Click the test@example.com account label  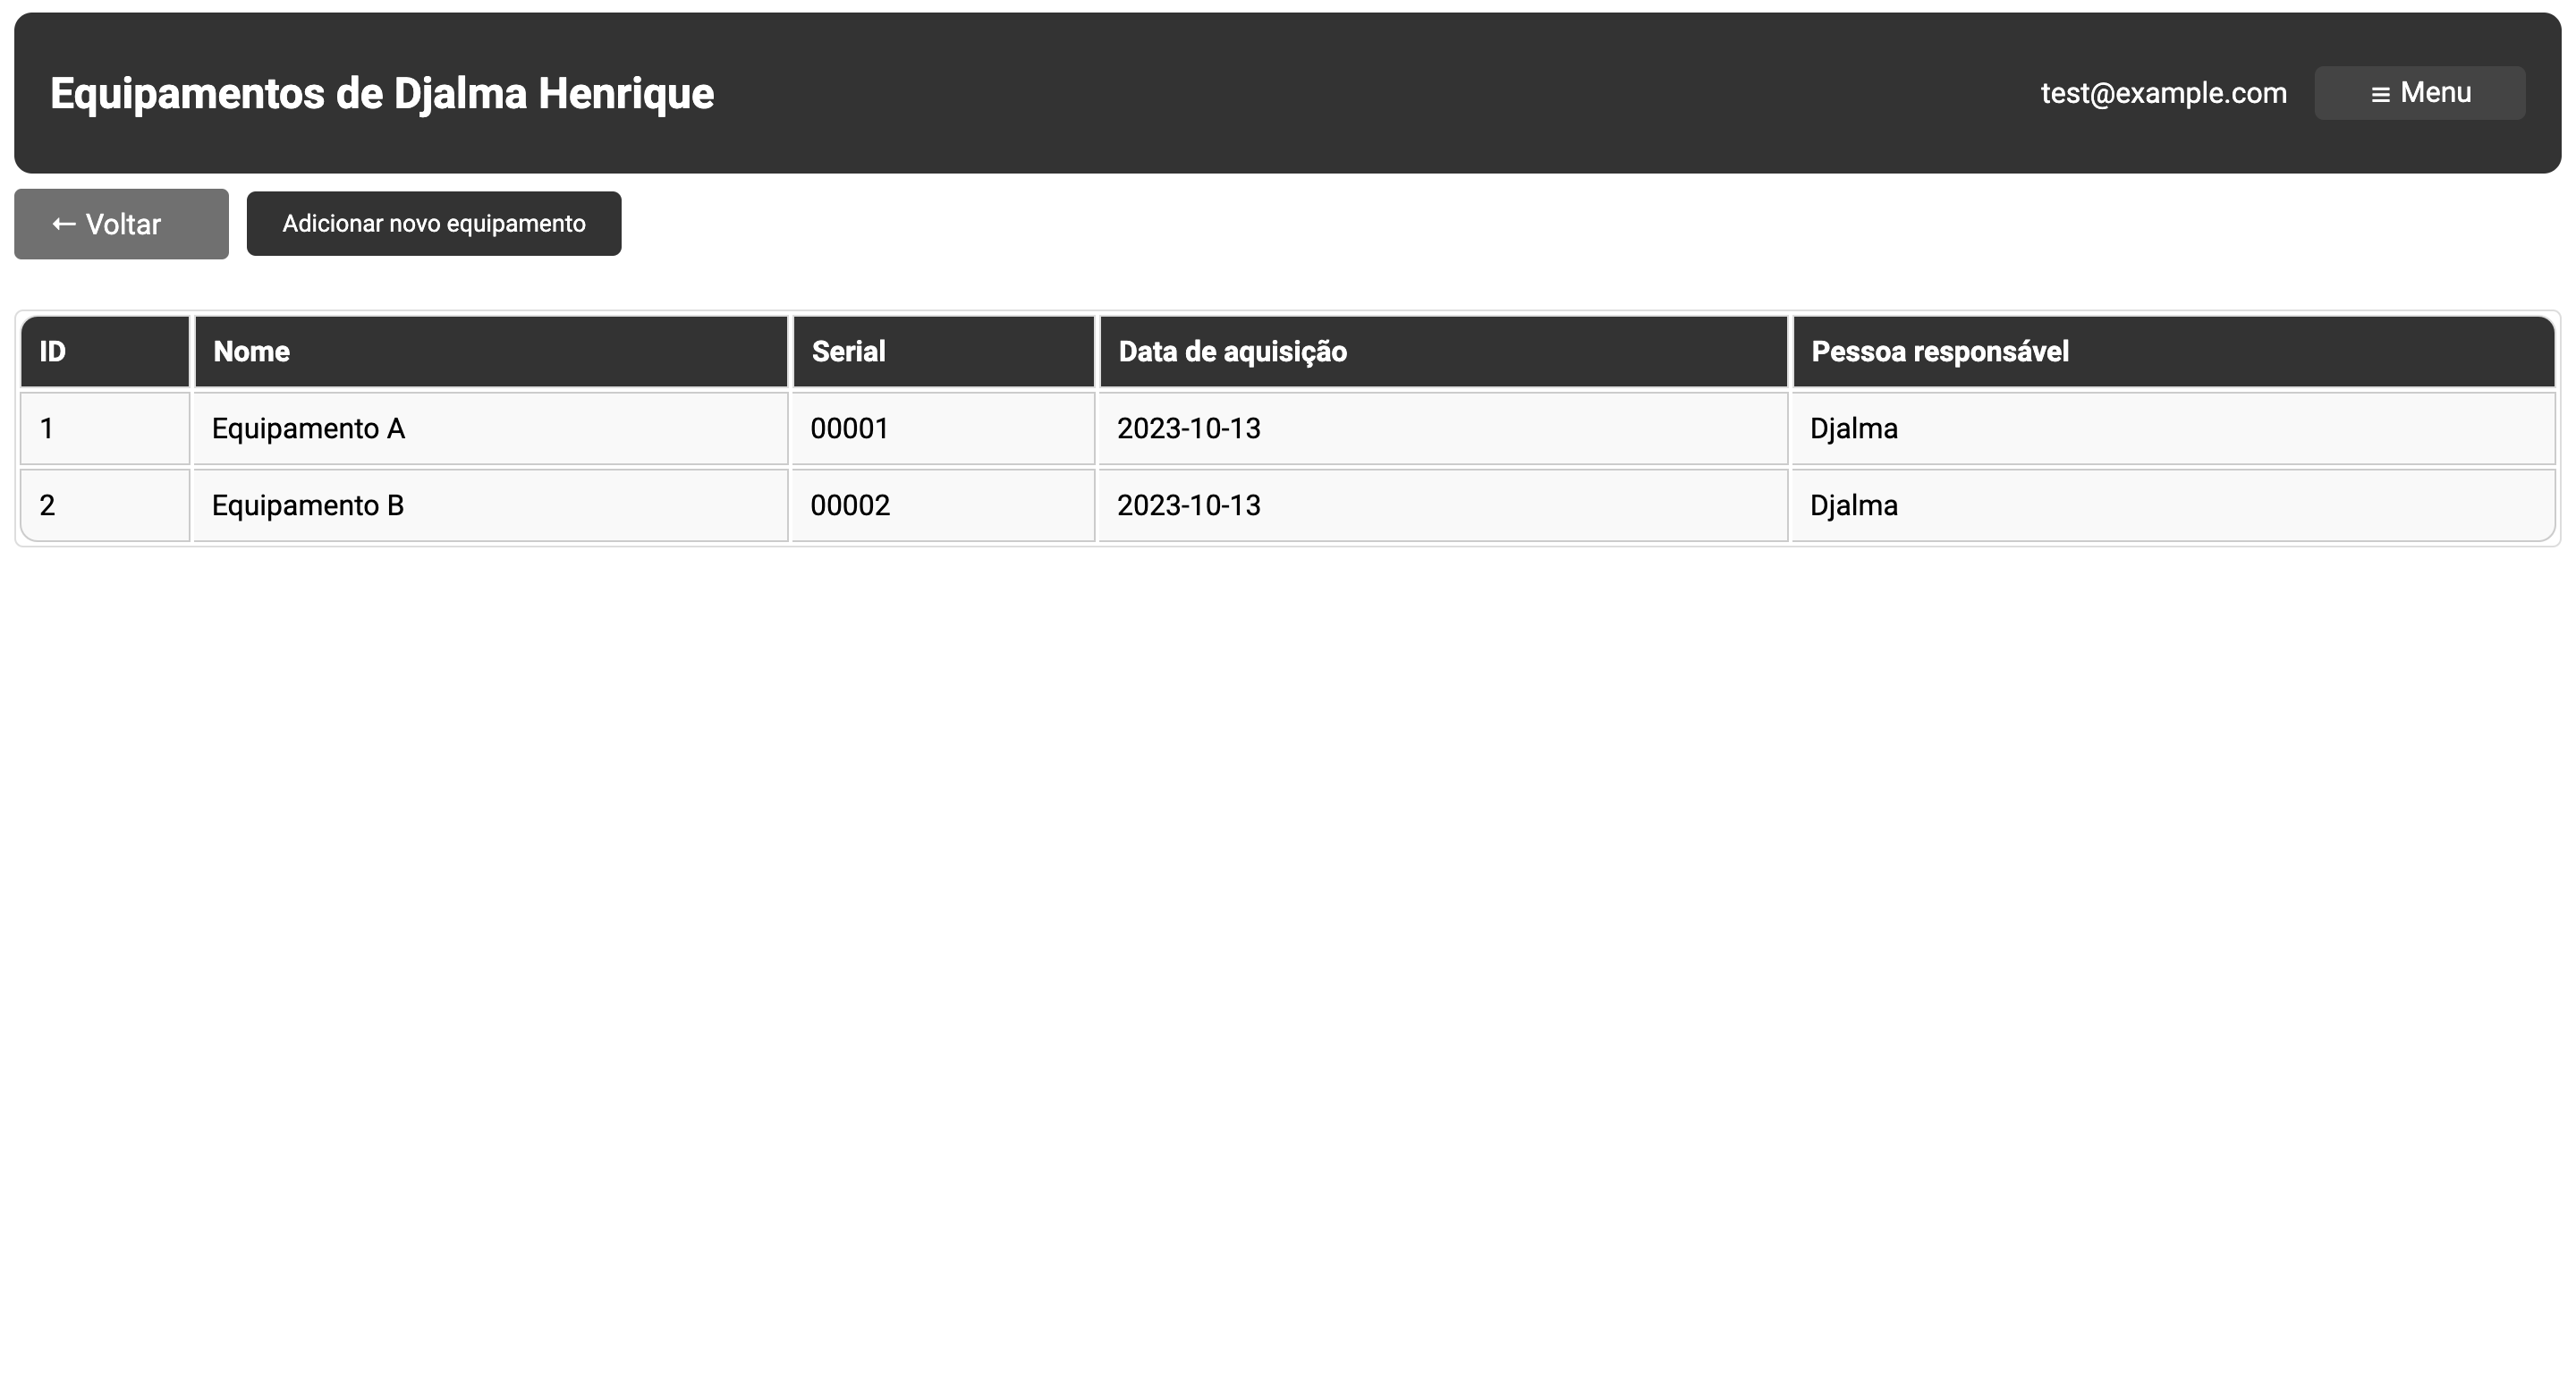[x=2163, y=92]
